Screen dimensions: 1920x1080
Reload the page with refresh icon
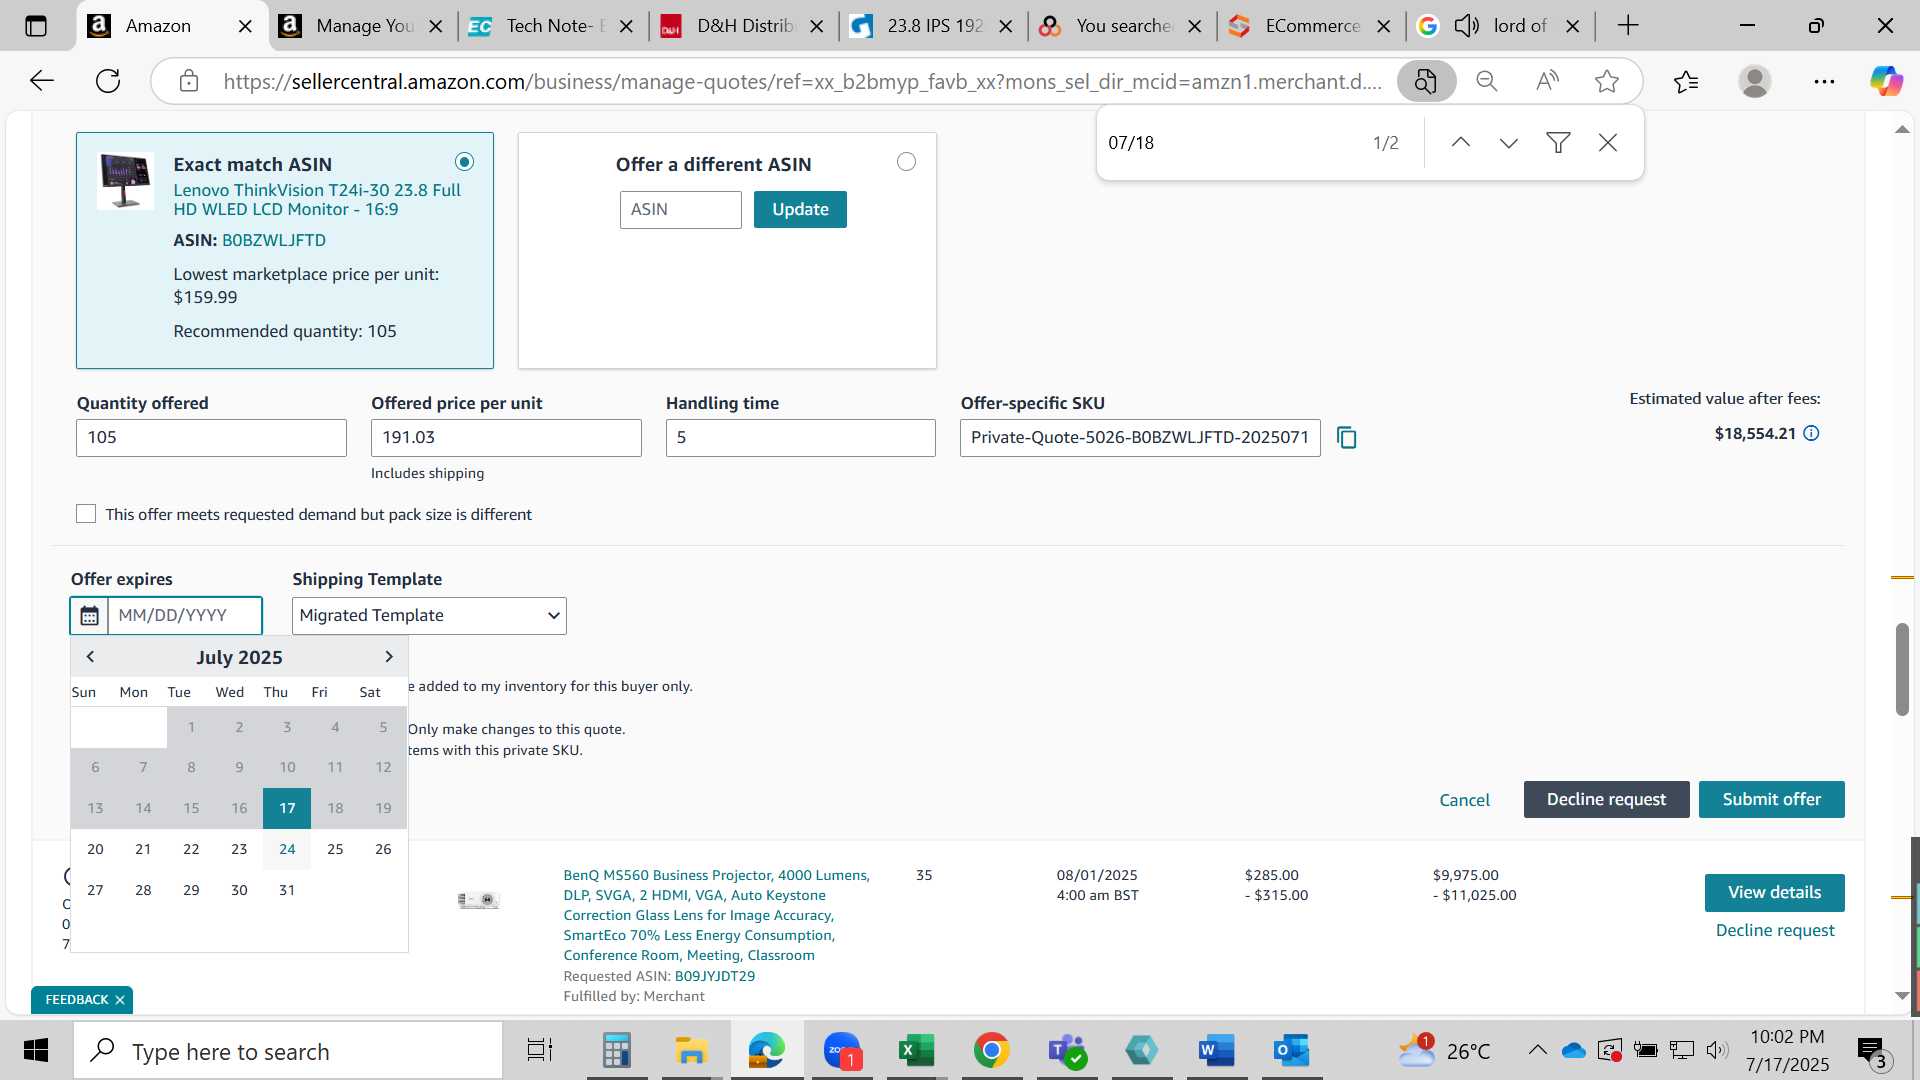pyautogui.click(x=108, y=81)
